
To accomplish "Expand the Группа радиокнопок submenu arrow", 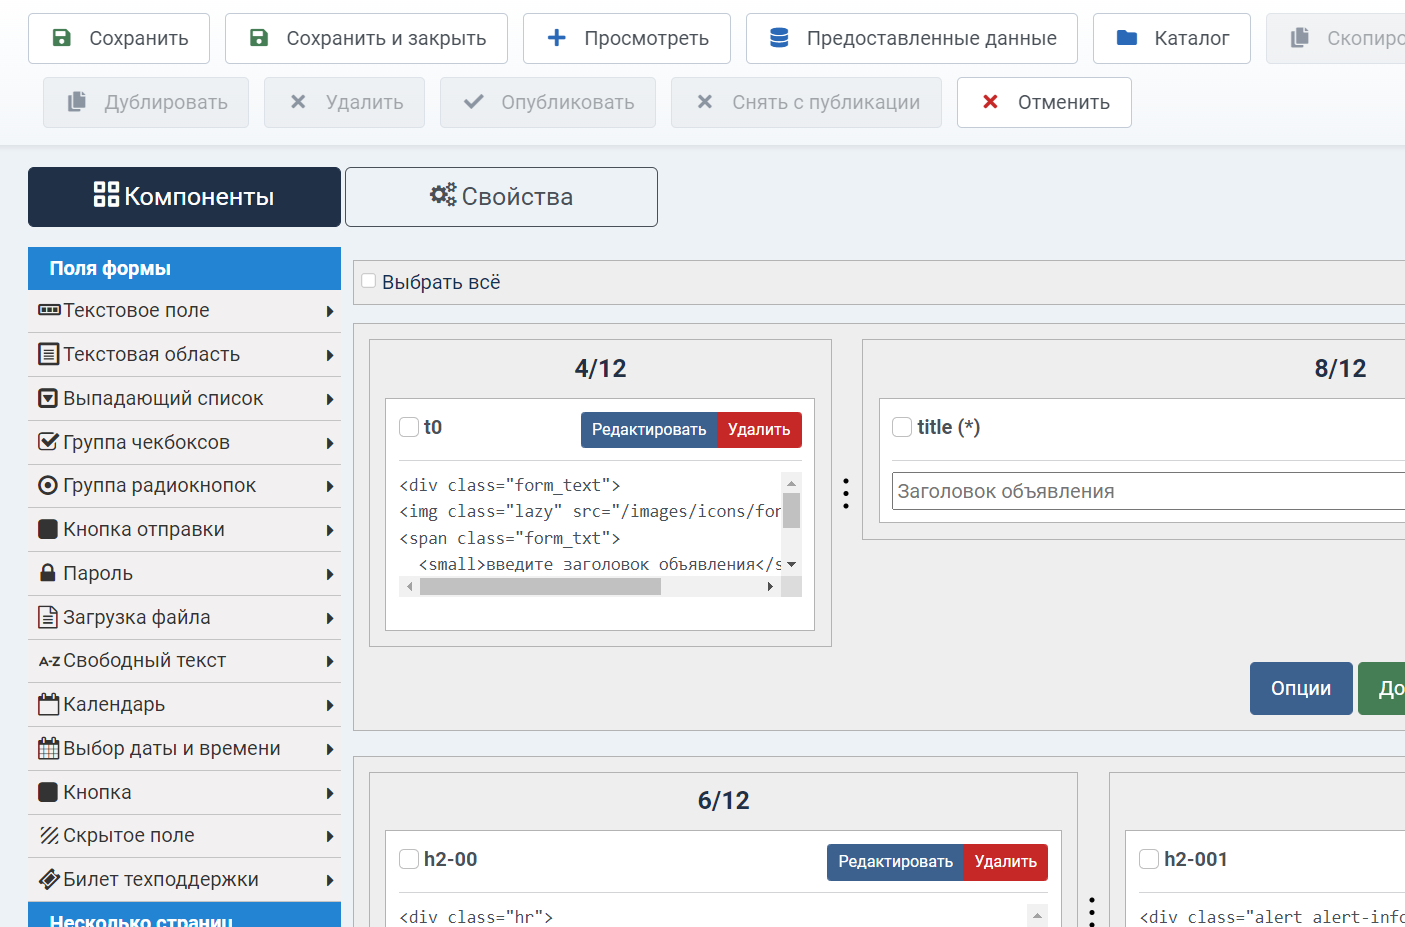I will (329, 486).
